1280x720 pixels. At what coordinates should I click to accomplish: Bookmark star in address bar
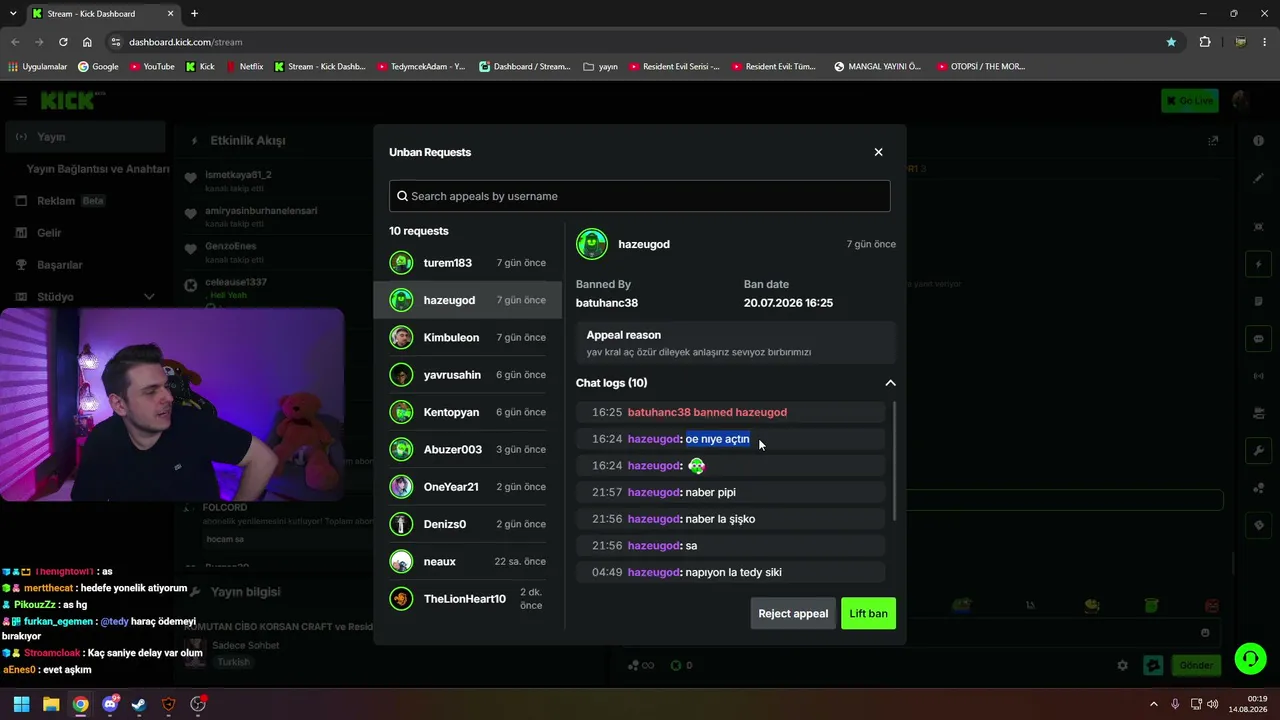(x=1171, y=42)
